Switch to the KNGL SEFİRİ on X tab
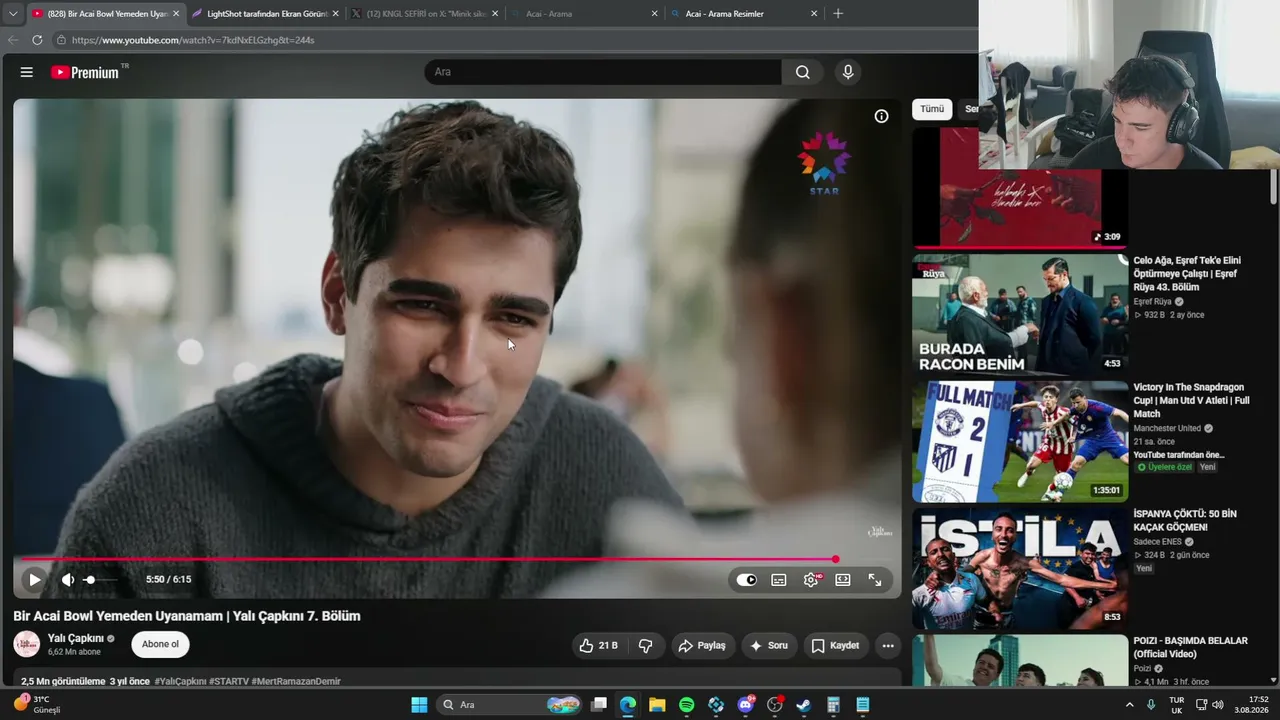 coord(426,14)
